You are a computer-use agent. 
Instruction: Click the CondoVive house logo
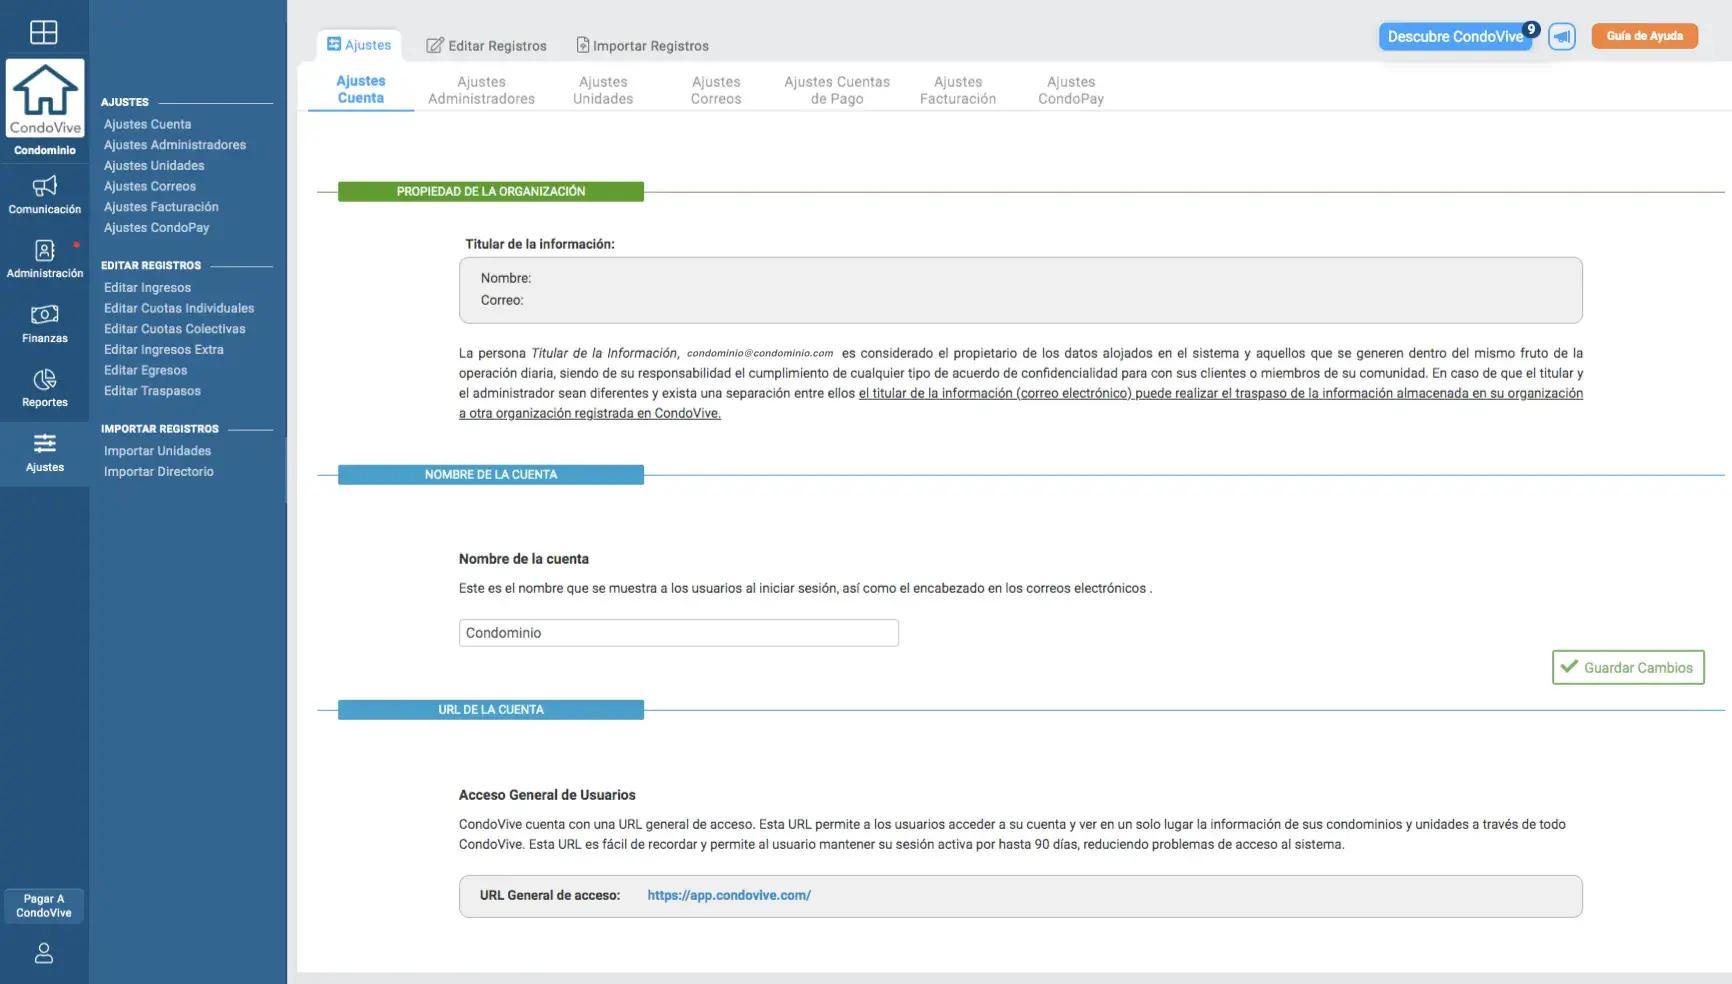[45, 98]
